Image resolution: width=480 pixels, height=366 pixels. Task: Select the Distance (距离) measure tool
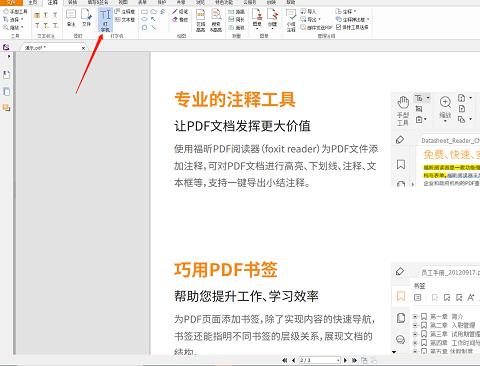click(236, 12)
